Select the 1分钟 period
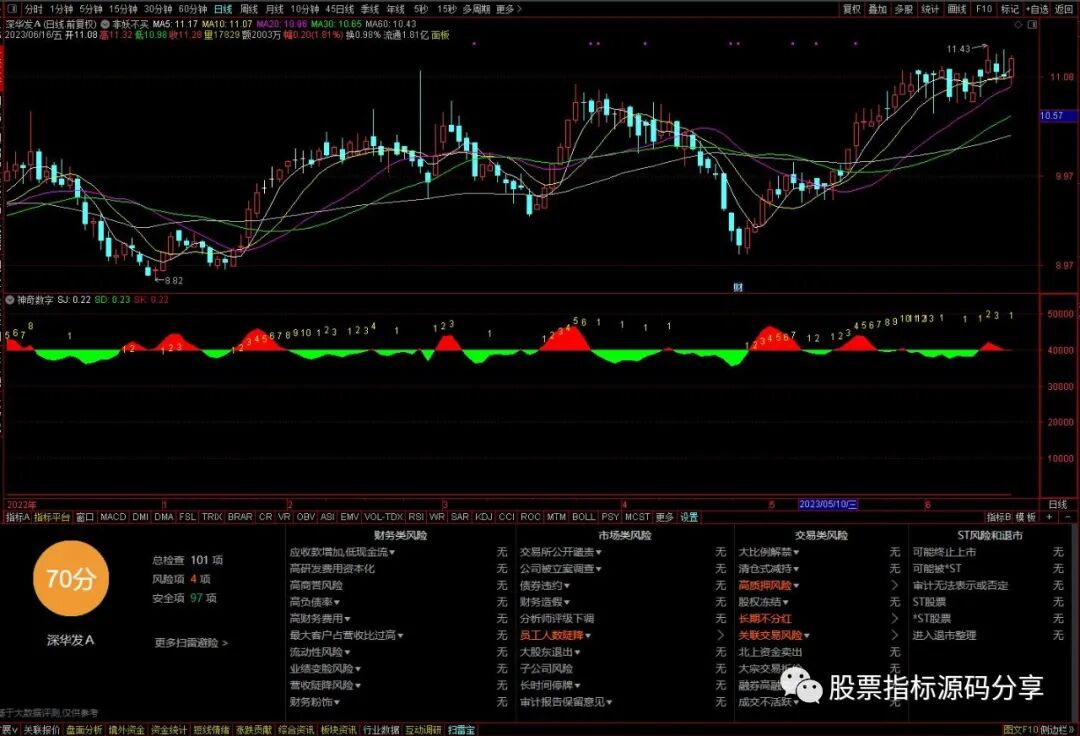This screenshot has height=736, width=1080. [x=61, y=9]
